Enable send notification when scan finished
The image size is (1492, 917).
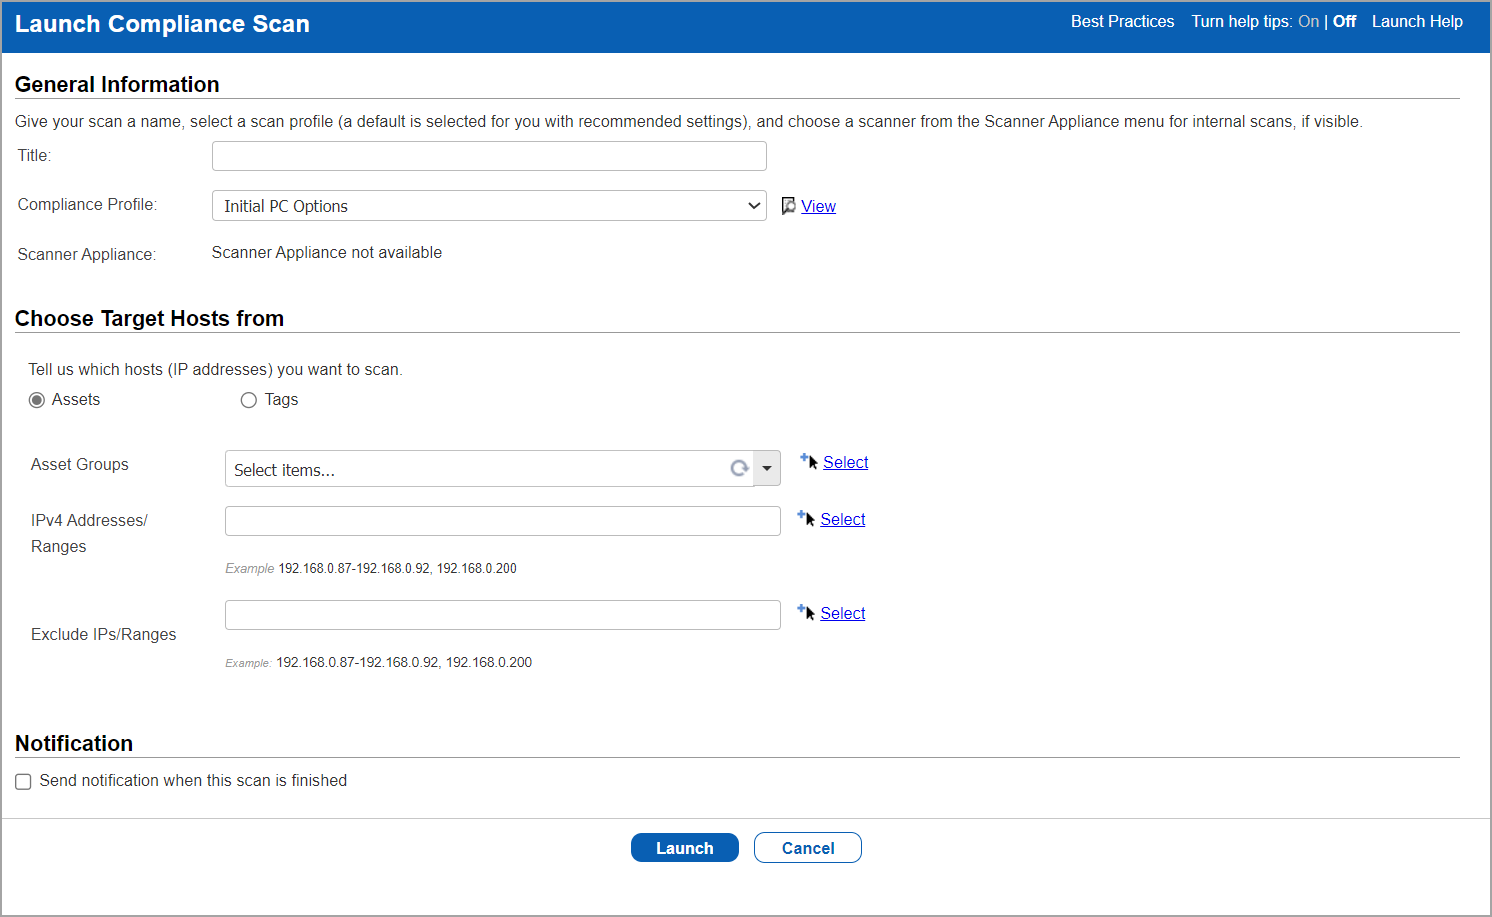pos(23,781)
